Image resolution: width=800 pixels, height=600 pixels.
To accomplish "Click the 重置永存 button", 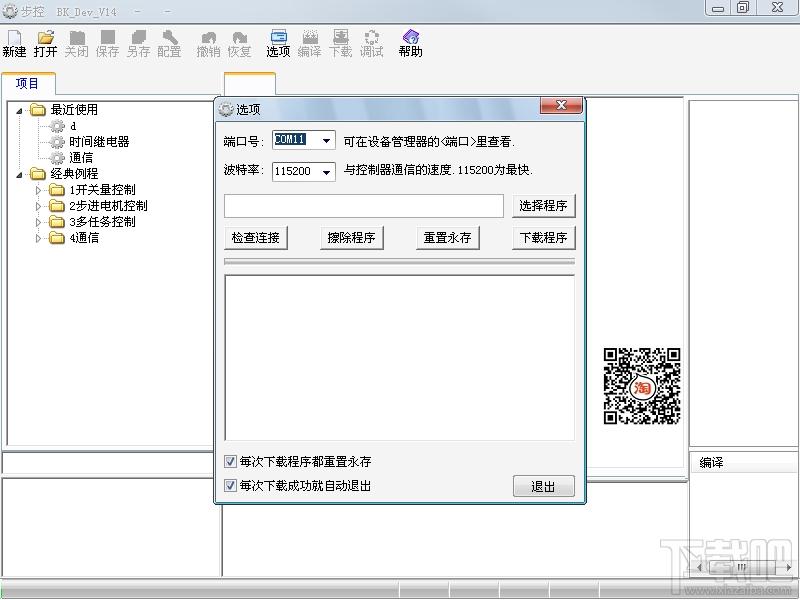I will pyautogui.click(x=447, y=238).
